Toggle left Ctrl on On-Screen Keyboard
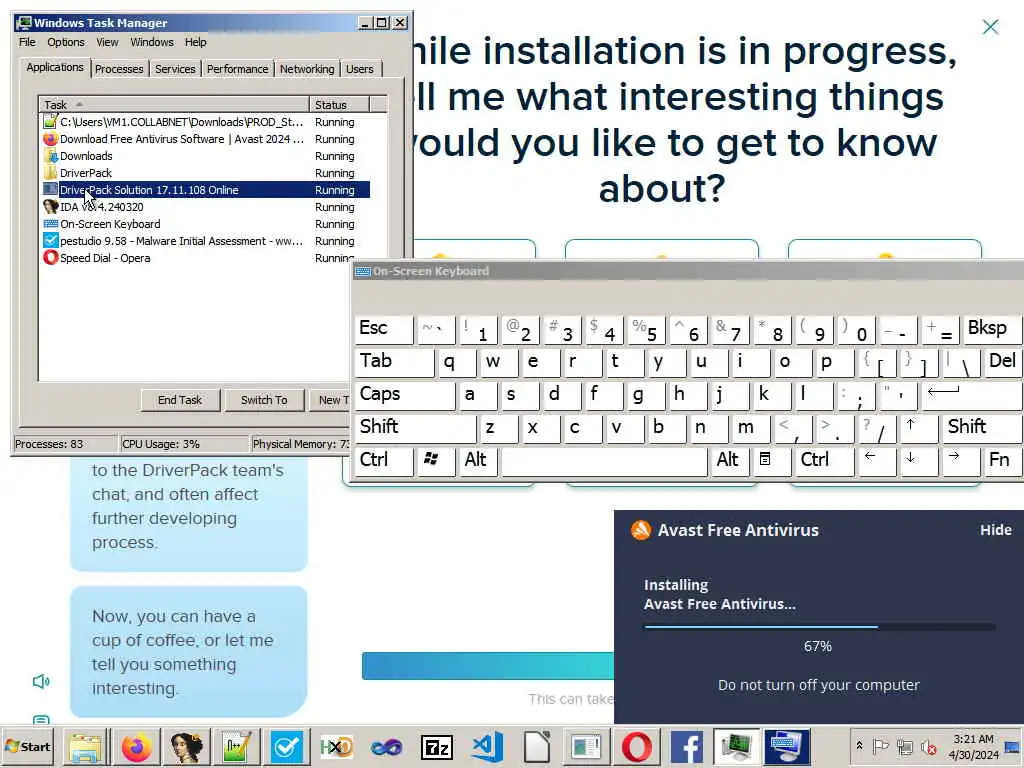The width and height of the screenshot is (1024, 768). pos(384,461)
